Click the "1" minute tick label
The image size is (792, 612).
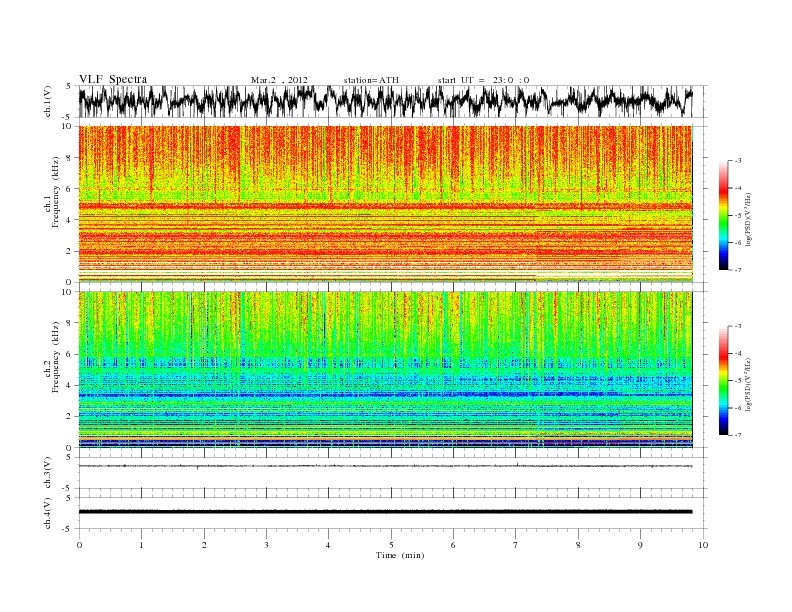(x=141, y=545)
